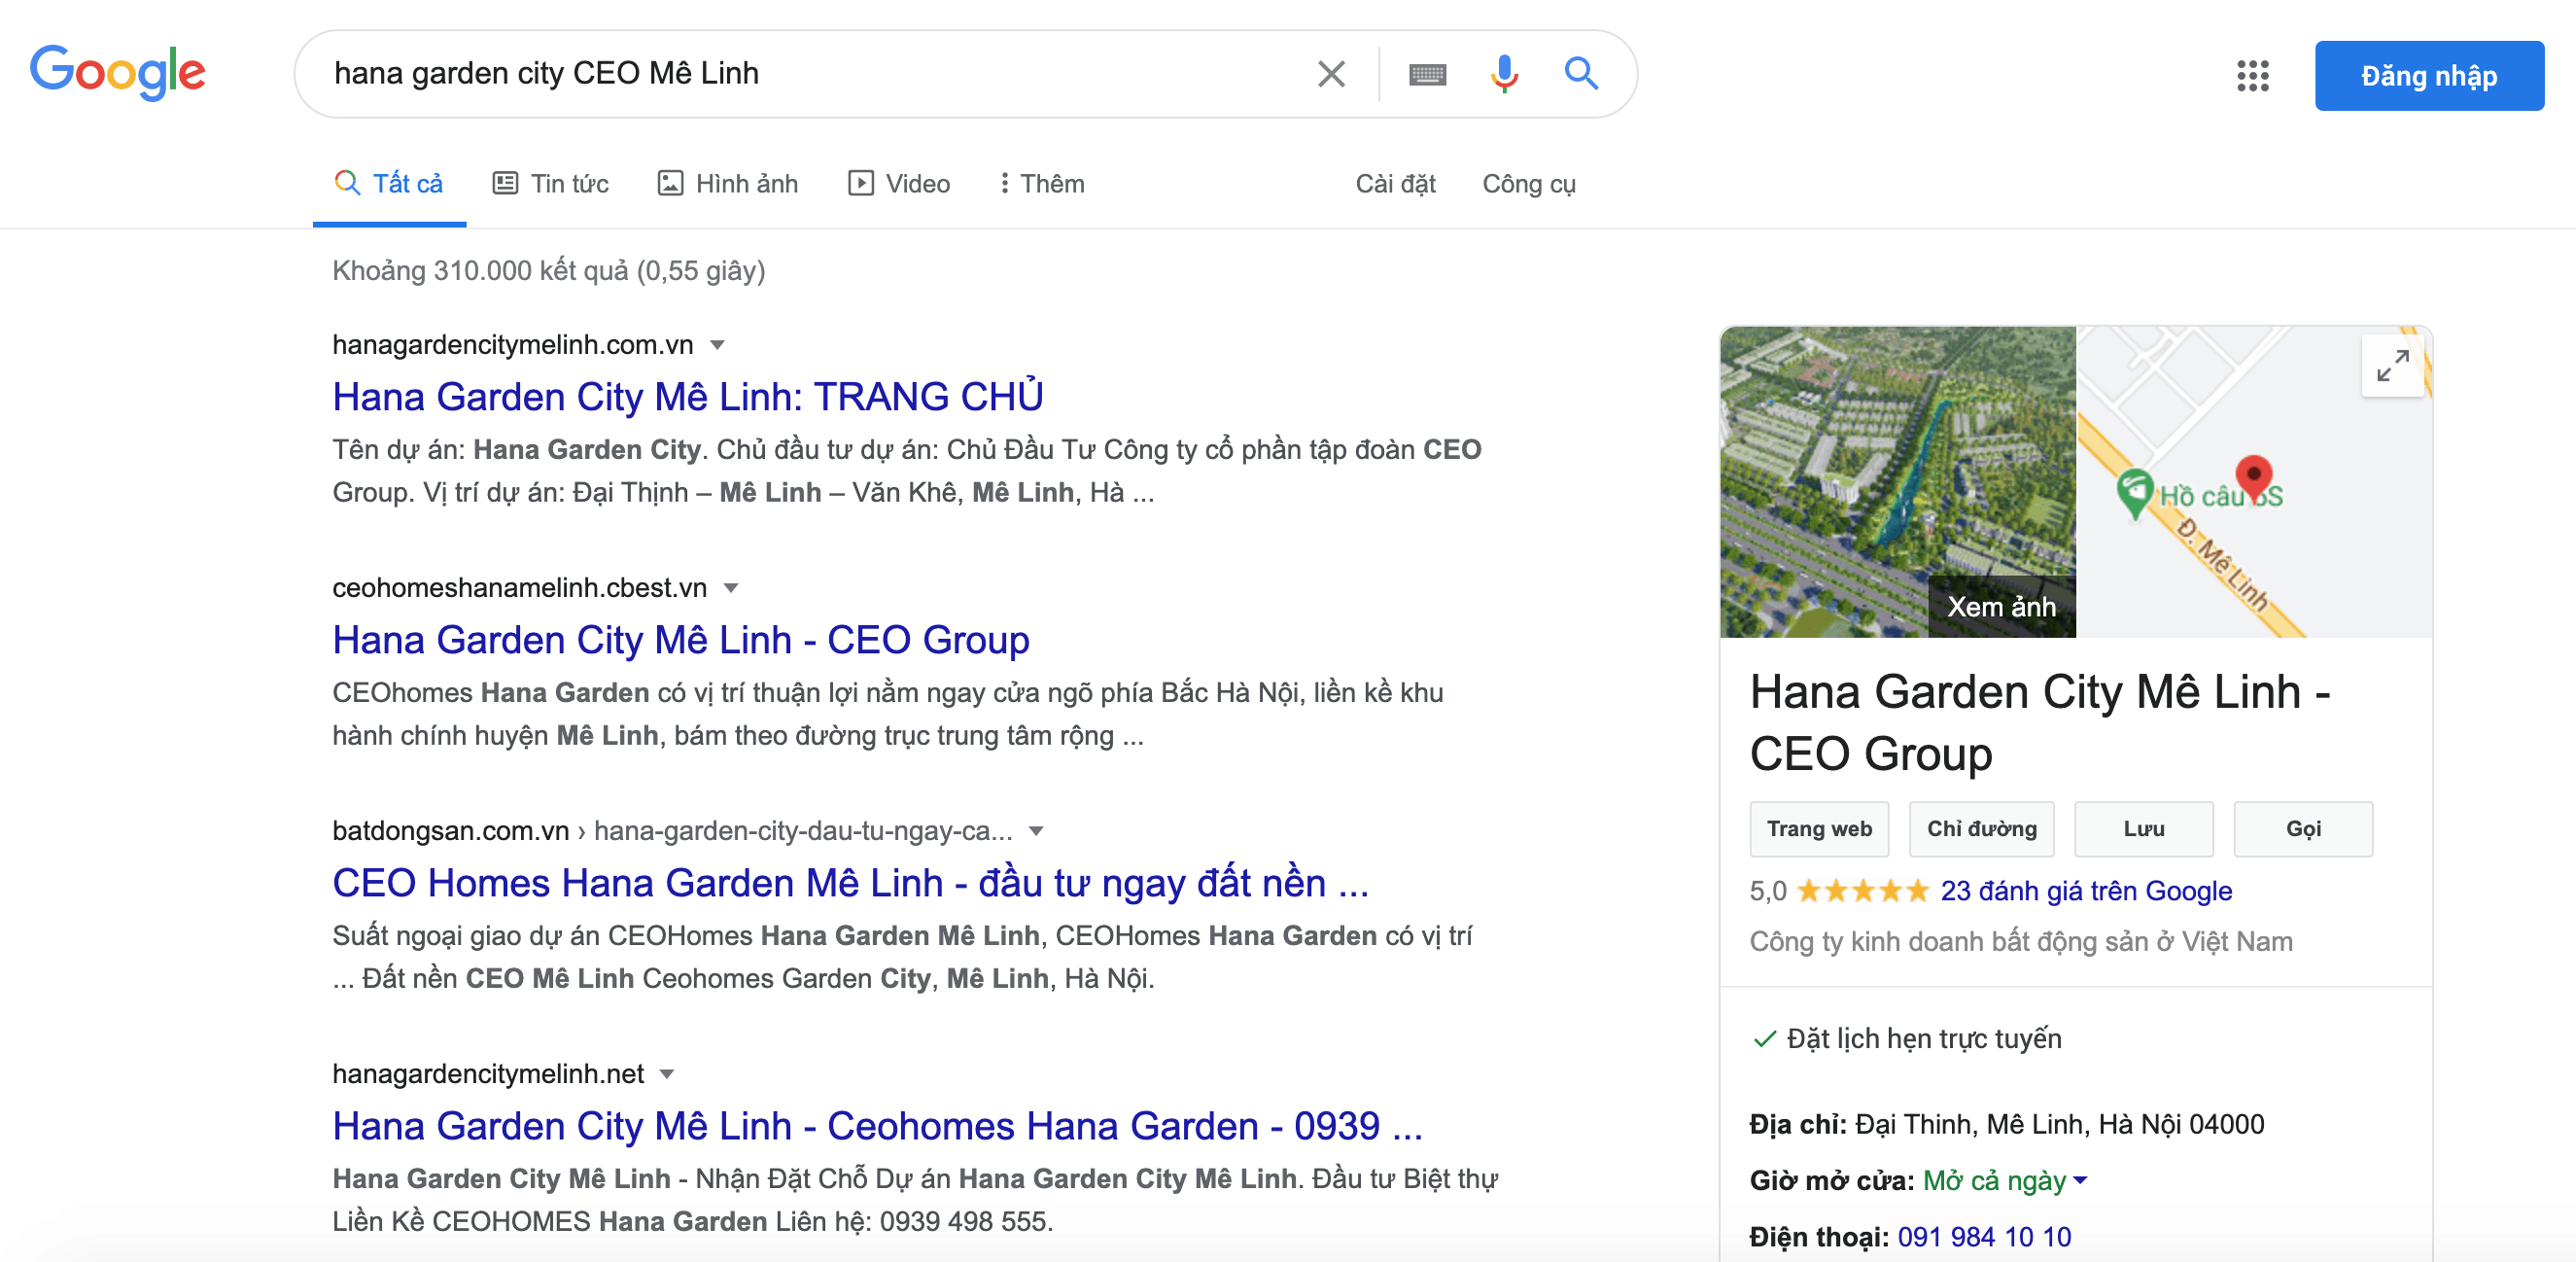Screen dimensions: 2576x1262
Task: Select the Tất cả tab
Action: [x=389, y=184]
